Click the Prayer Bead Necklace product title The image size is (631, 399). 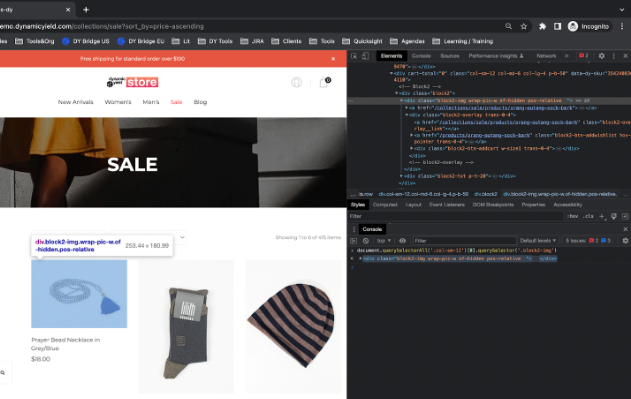point(66,344)
